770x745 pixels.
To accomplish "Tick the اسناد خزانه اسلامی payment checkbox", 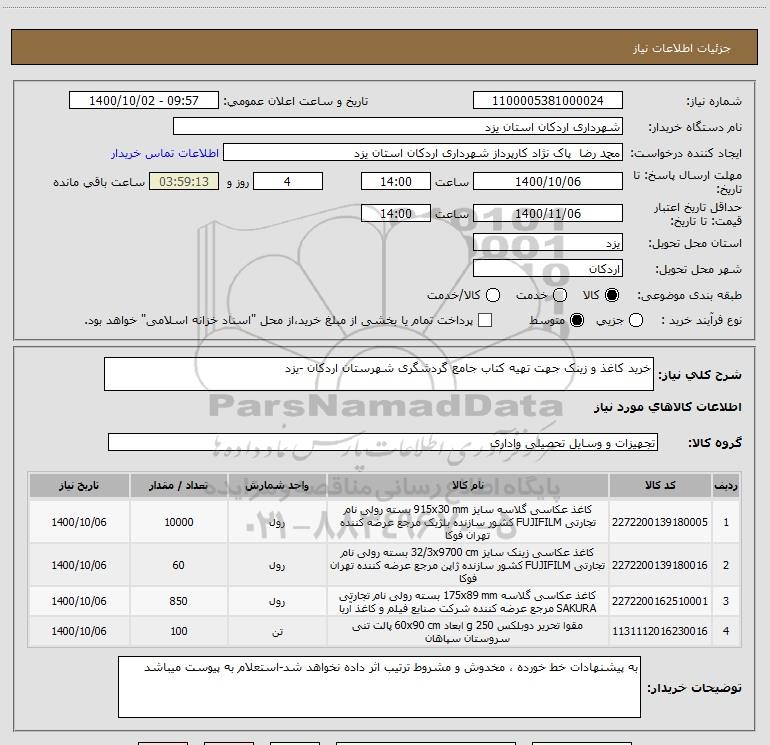I will 485,320.
